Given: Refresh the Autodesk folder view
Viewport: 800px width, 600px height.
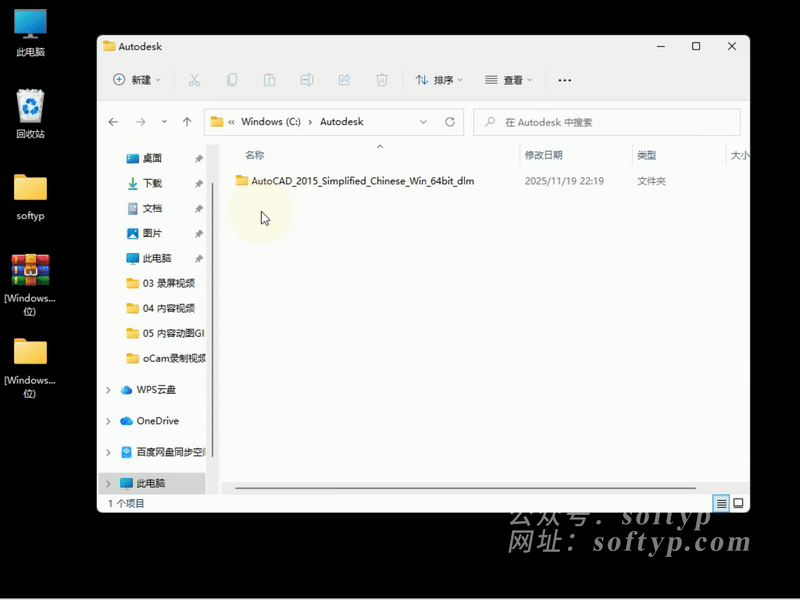Looking at the screenshot, I should (x=449, y=122).
